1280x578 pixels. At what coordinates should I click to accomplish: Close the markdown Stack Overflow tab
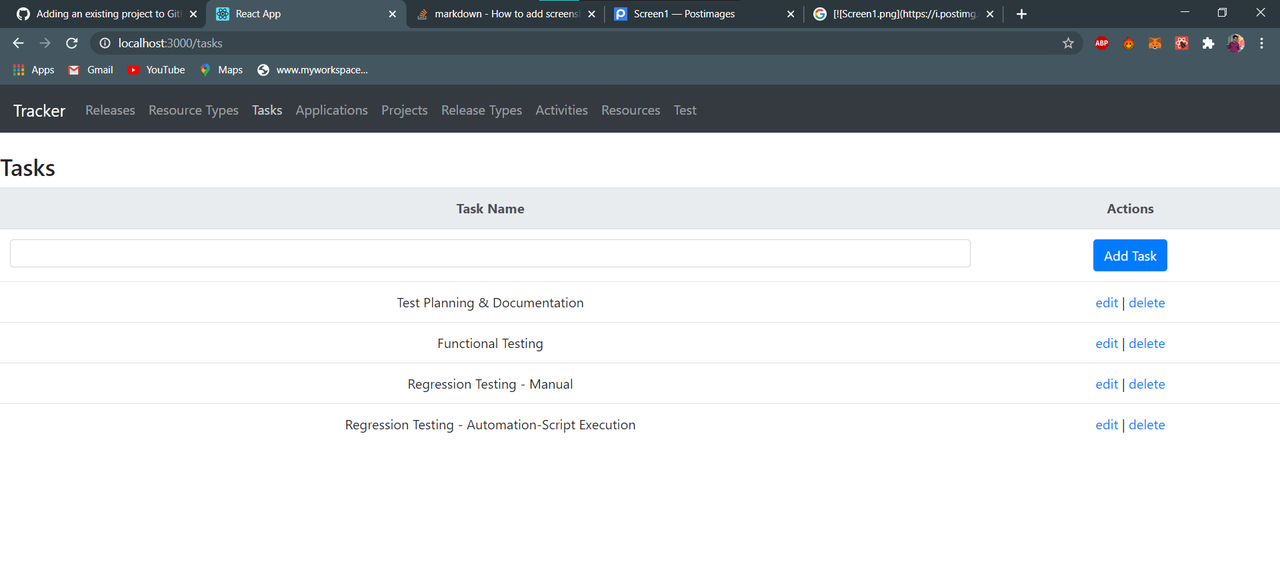(591, 14)
